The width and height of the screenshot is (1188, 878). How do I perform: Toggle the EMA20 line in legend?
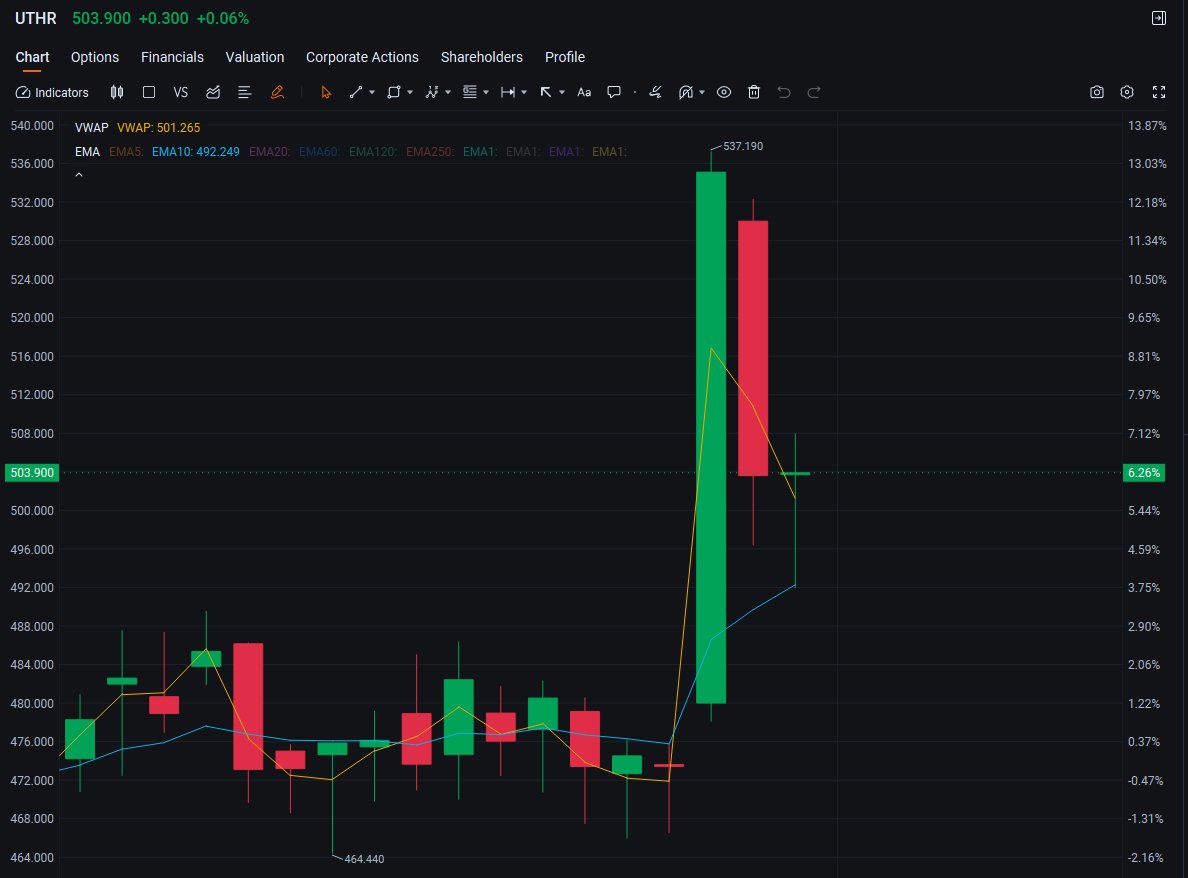[x=270, y=152]
